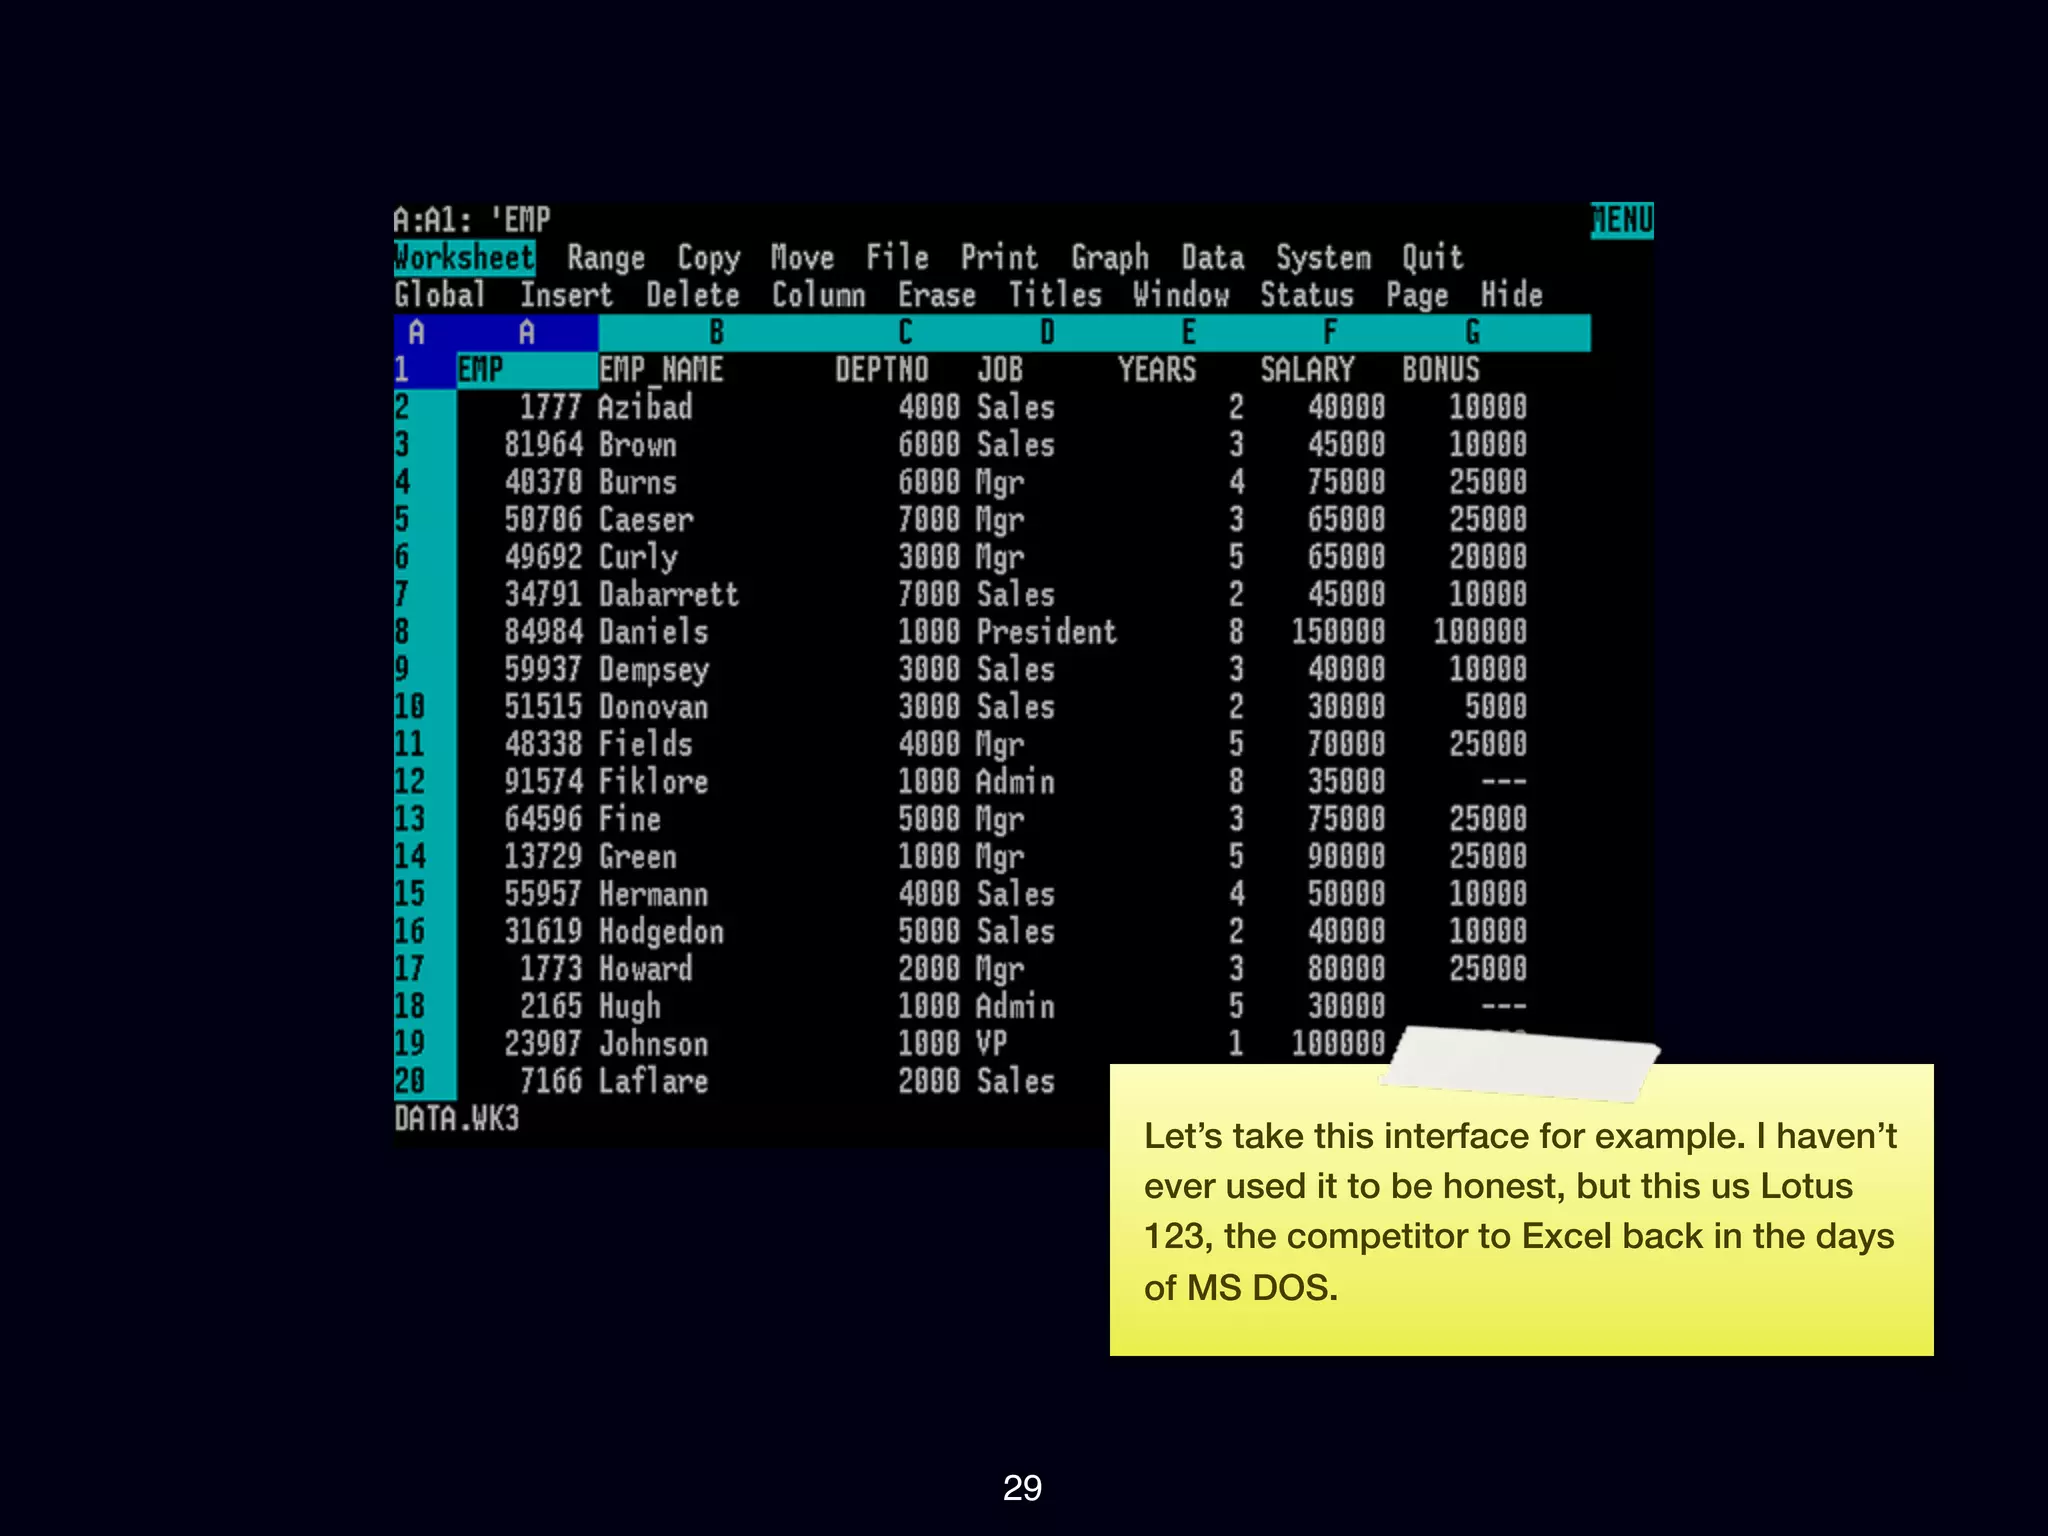
Task: Click column header F
Action: pyautogui.click(x=1330, y=333)
